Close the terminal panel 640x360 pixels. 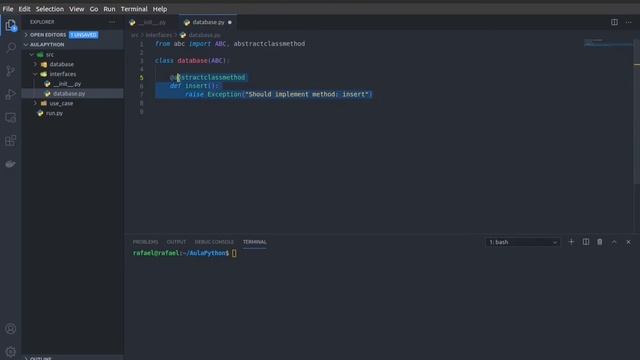click(x=629, y=242)
